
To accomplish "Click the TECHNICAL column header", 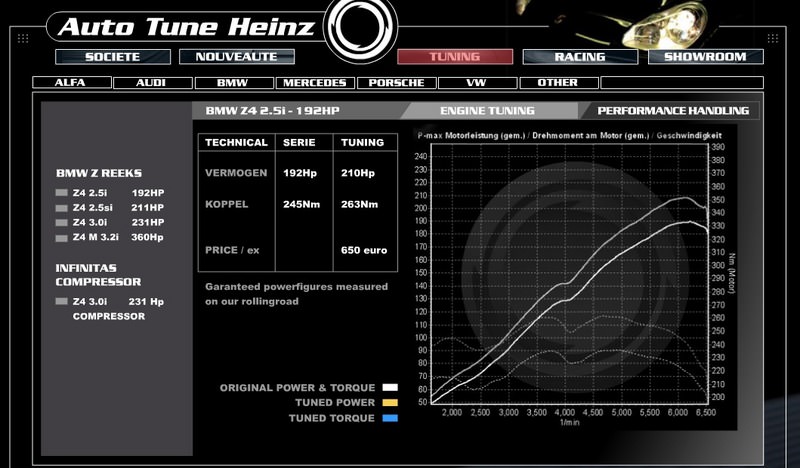I will pos(236,142).
